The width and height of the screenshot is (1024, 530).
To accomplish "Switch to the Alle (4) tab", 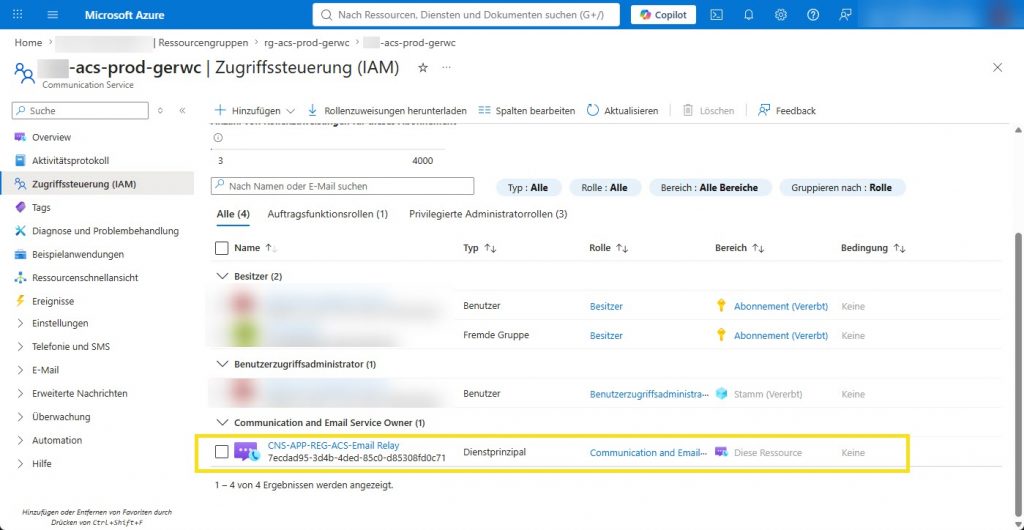I will [233, 214].
